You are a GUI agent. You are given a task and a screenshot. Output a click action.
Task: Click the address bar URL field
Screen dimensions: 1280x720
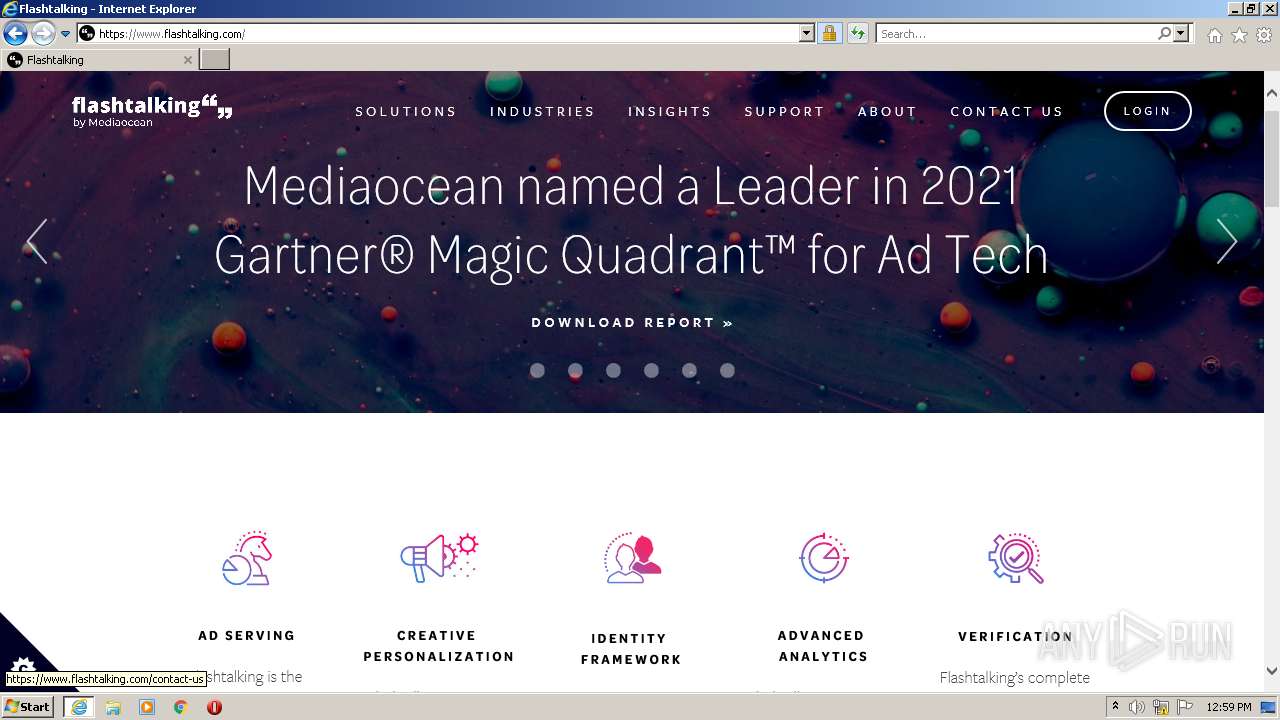438,34
